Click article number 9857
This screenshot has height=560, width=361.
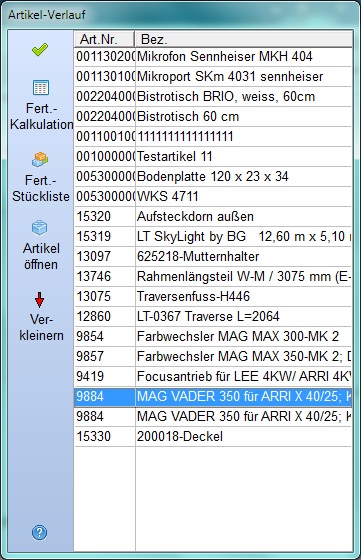pos(90,356)
